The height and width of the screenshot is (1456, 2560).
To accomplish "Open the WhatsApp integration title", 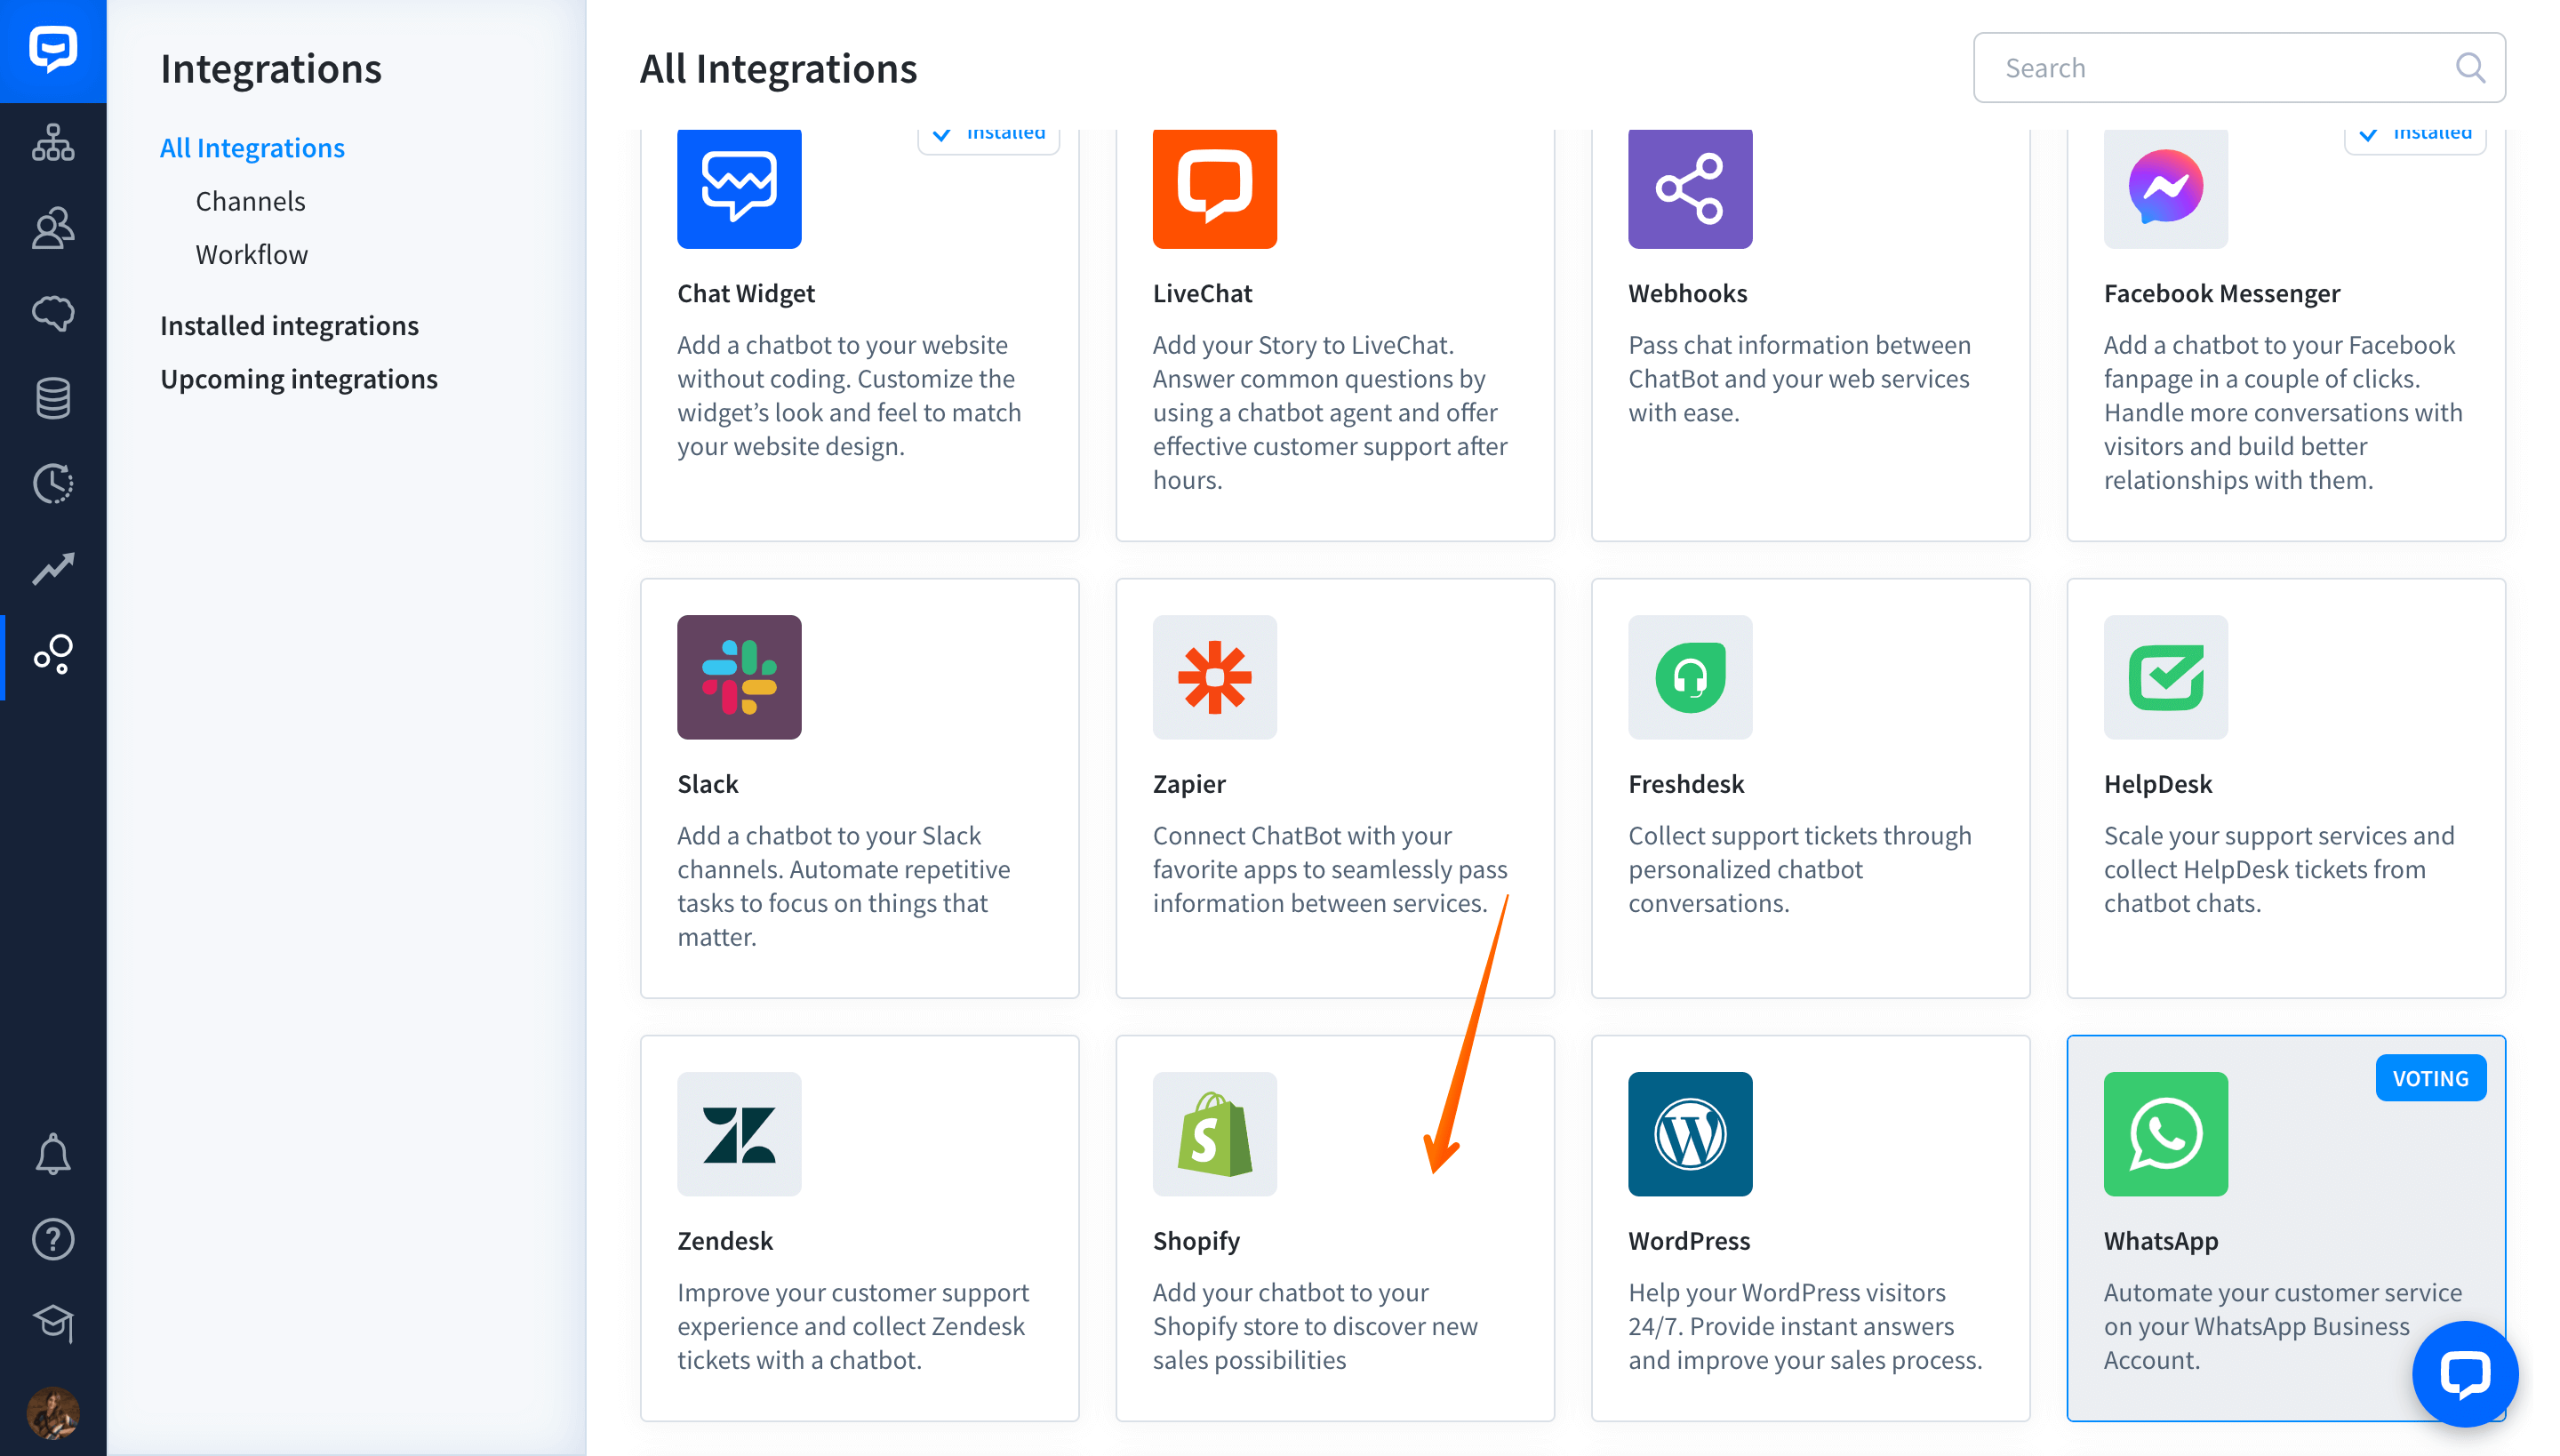I will pyautogui.click(x=2160, y=1241).
